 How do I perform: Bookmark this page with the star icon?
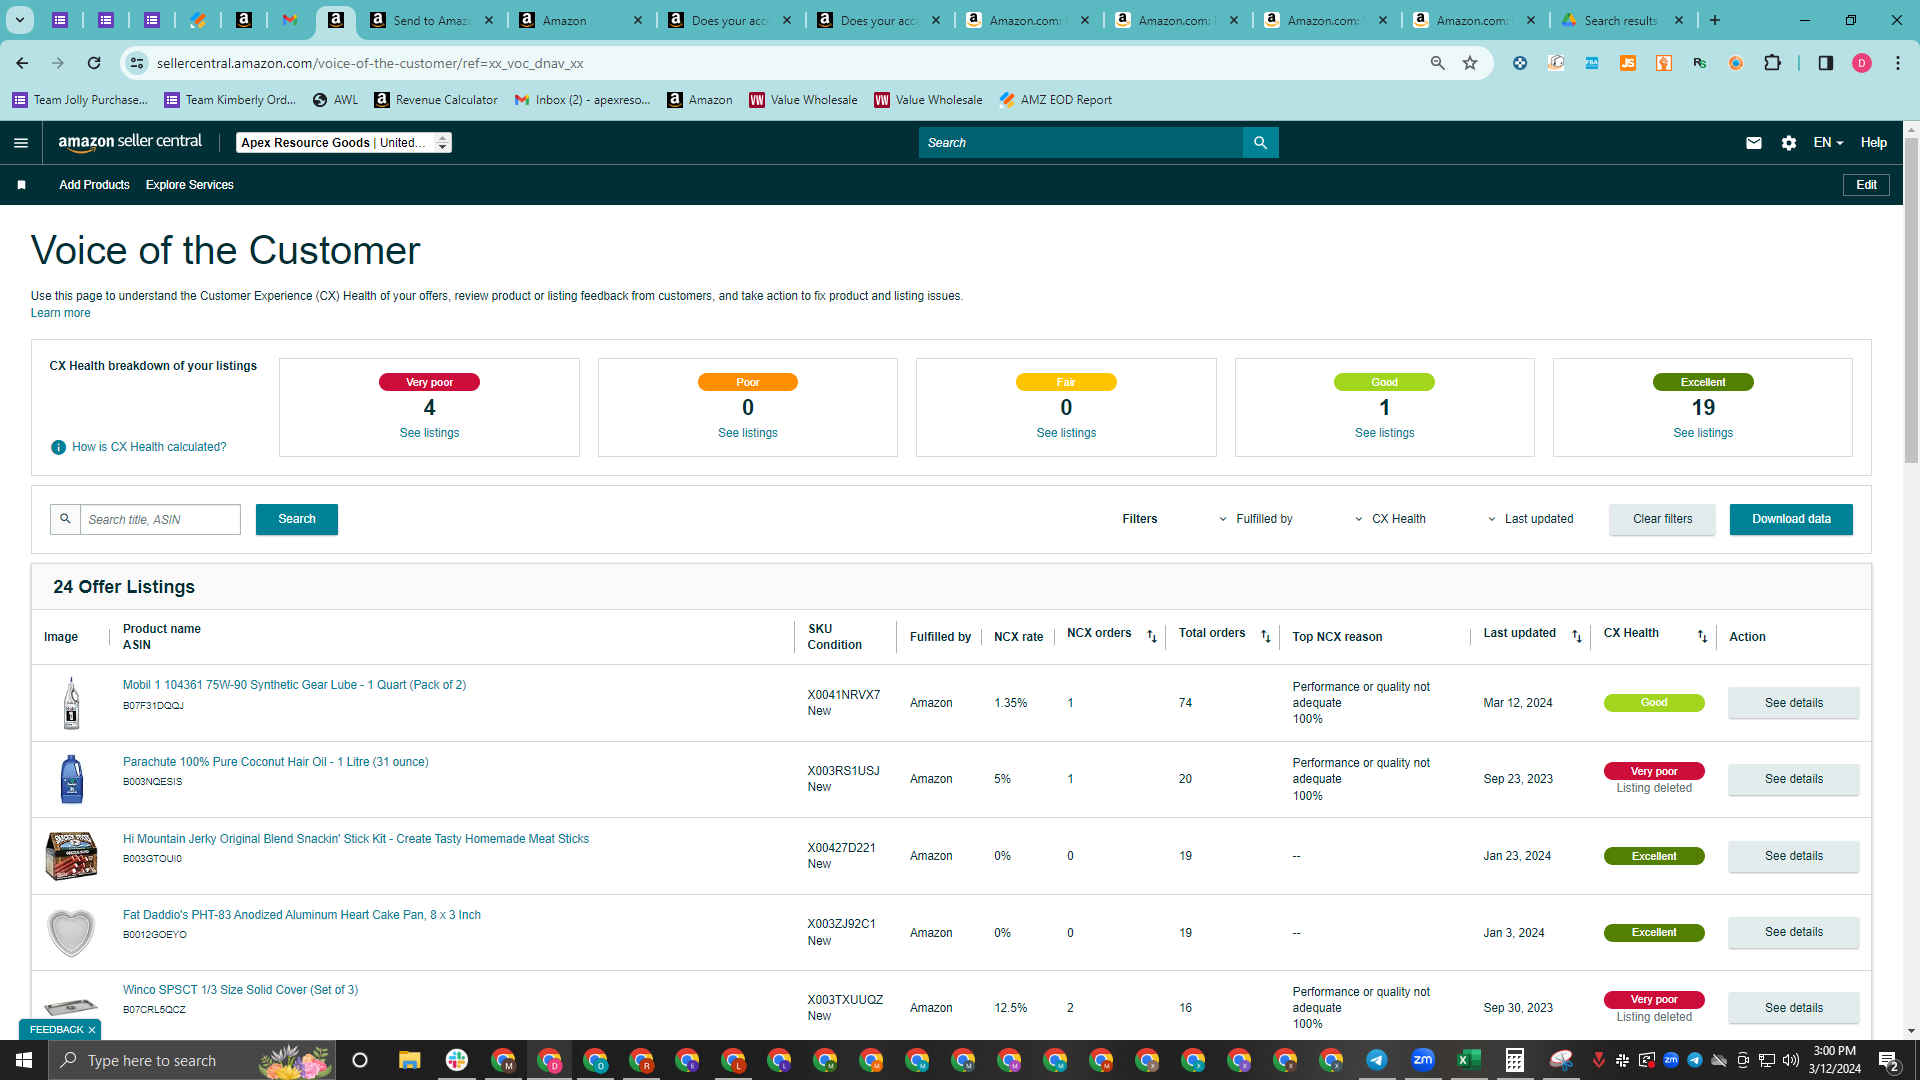pos(1470,63)
